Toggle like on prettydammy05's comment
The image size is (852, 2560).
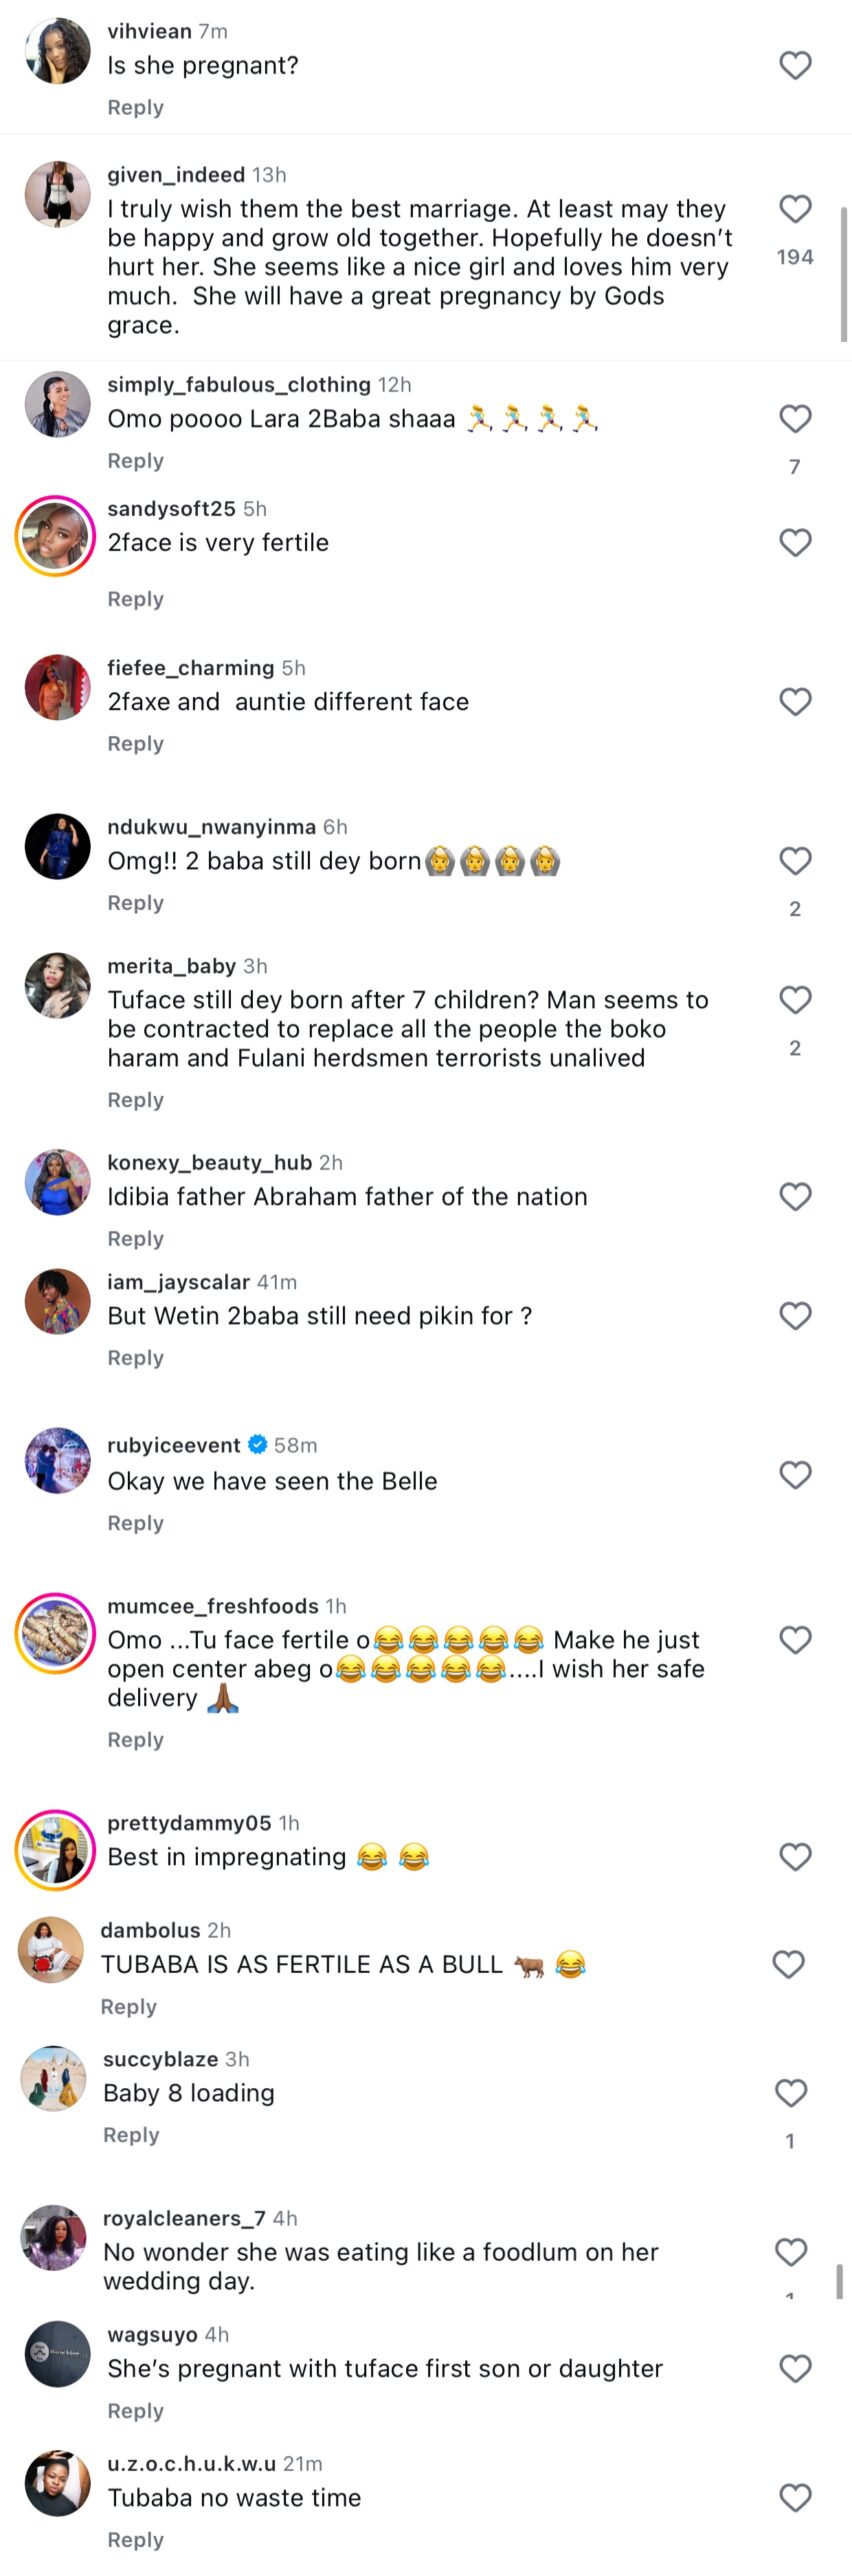[x=795, y=1857]
